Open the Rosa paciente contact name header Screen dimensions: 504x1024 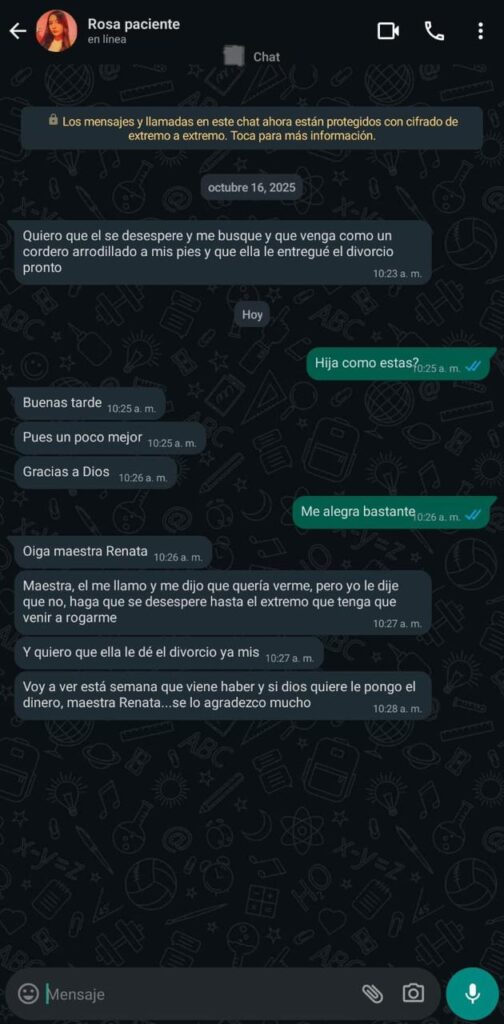coord(134,24)
